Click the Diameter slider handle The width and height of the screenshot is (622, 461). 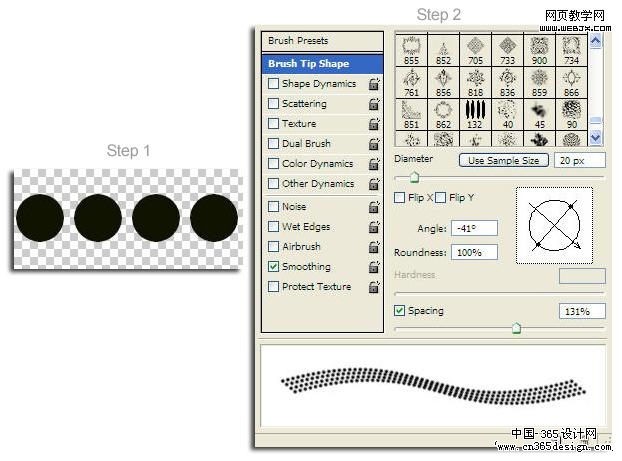point(414,177)
